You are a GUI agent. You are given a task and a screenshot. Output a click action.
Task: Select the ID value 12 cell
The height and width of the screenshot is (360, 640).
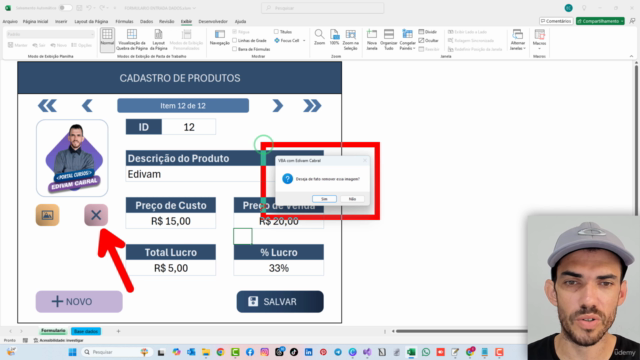[189, 127]
